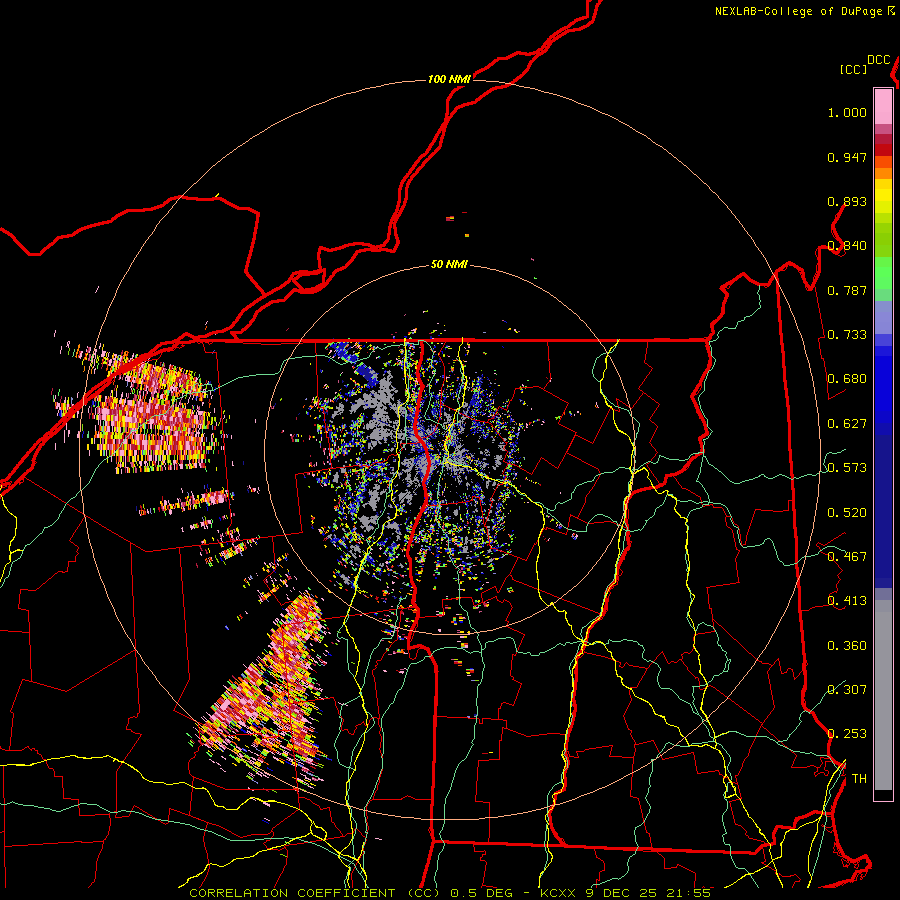The width and height of the screenshot is (900, 900).
Task: Select the 0.467 legend value
Action: (x=847, y=557)
